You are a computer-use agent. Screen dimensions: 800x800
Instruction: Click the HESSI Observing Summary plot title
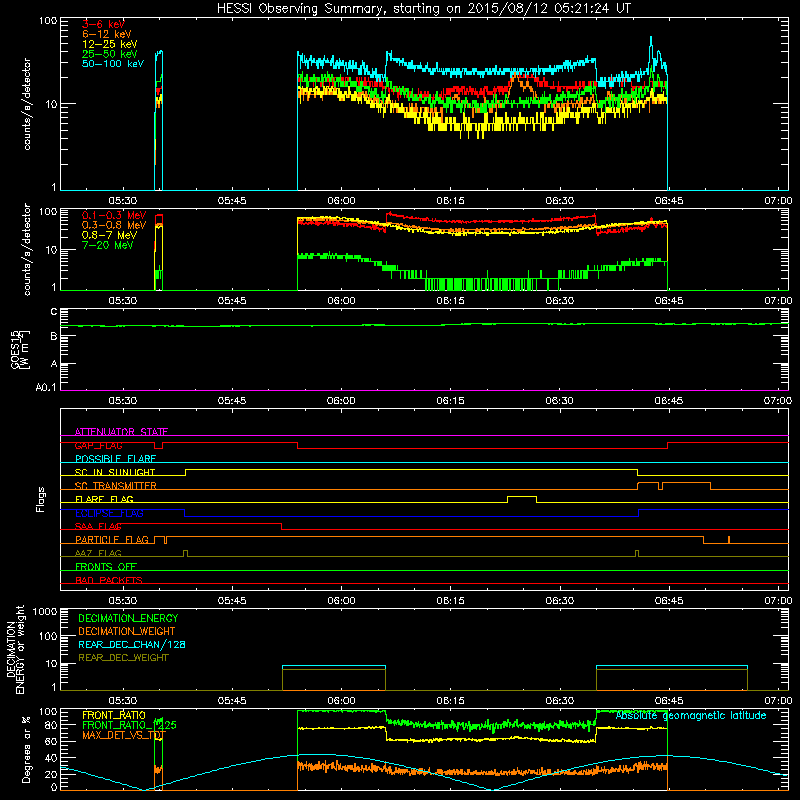click(423, 8)
